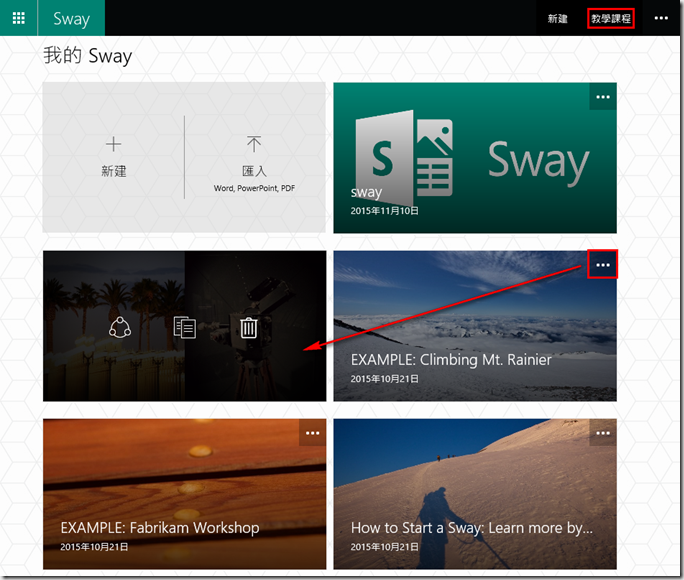Click 新建 in the top bar
The height and width of the screenshot is (580, 684).
click(x=557, y=18)
